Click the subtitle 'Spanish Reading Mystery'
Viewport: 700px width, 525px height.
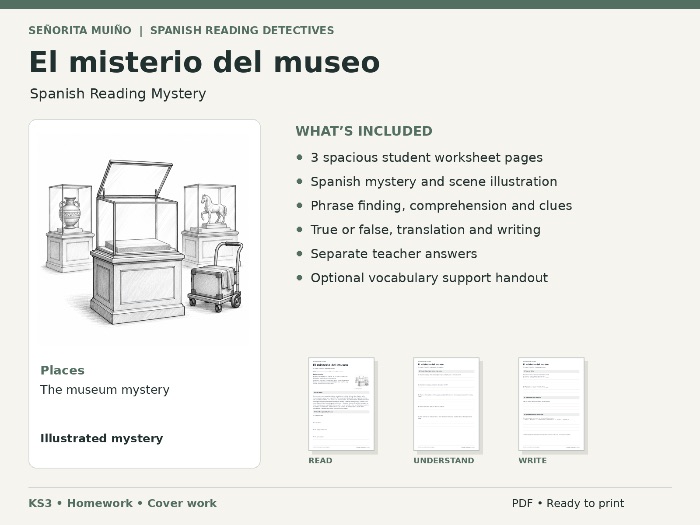coord(118,94)
